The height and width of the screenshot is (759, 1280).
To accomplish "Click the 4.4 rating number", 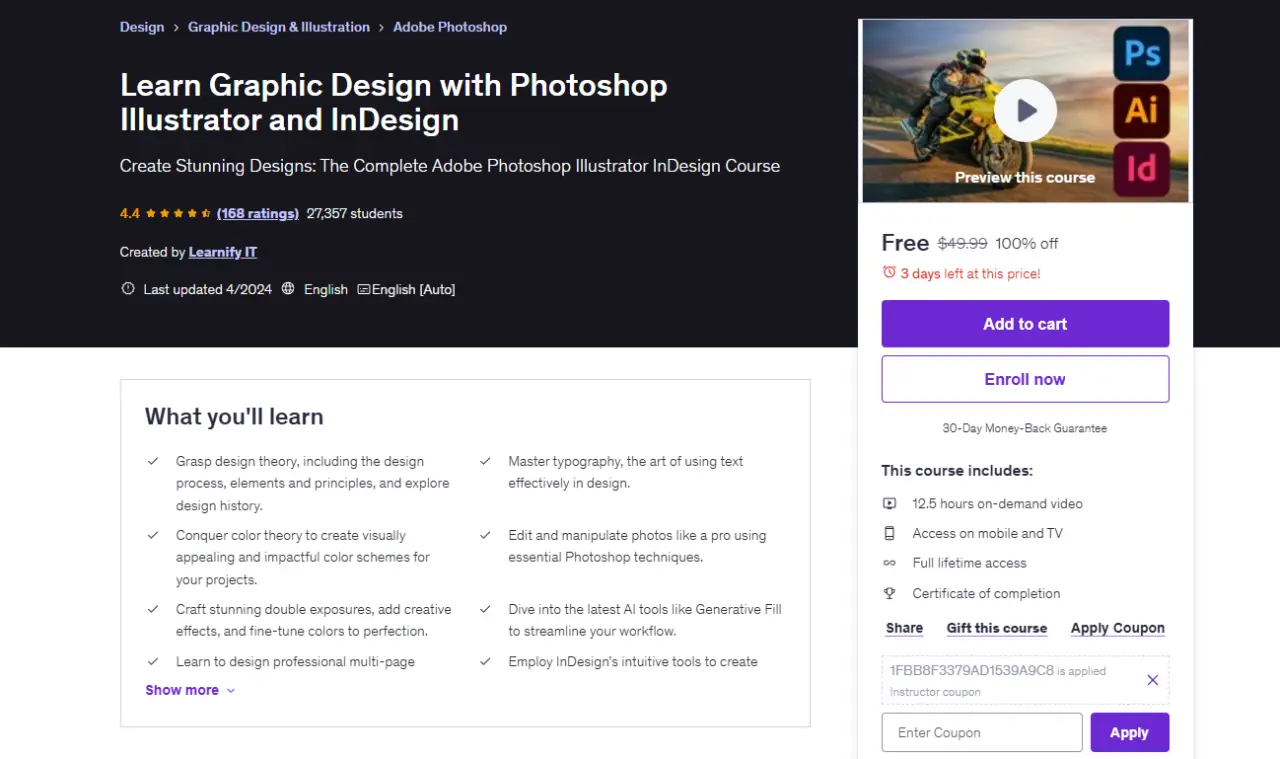I will tap(130, 213).
